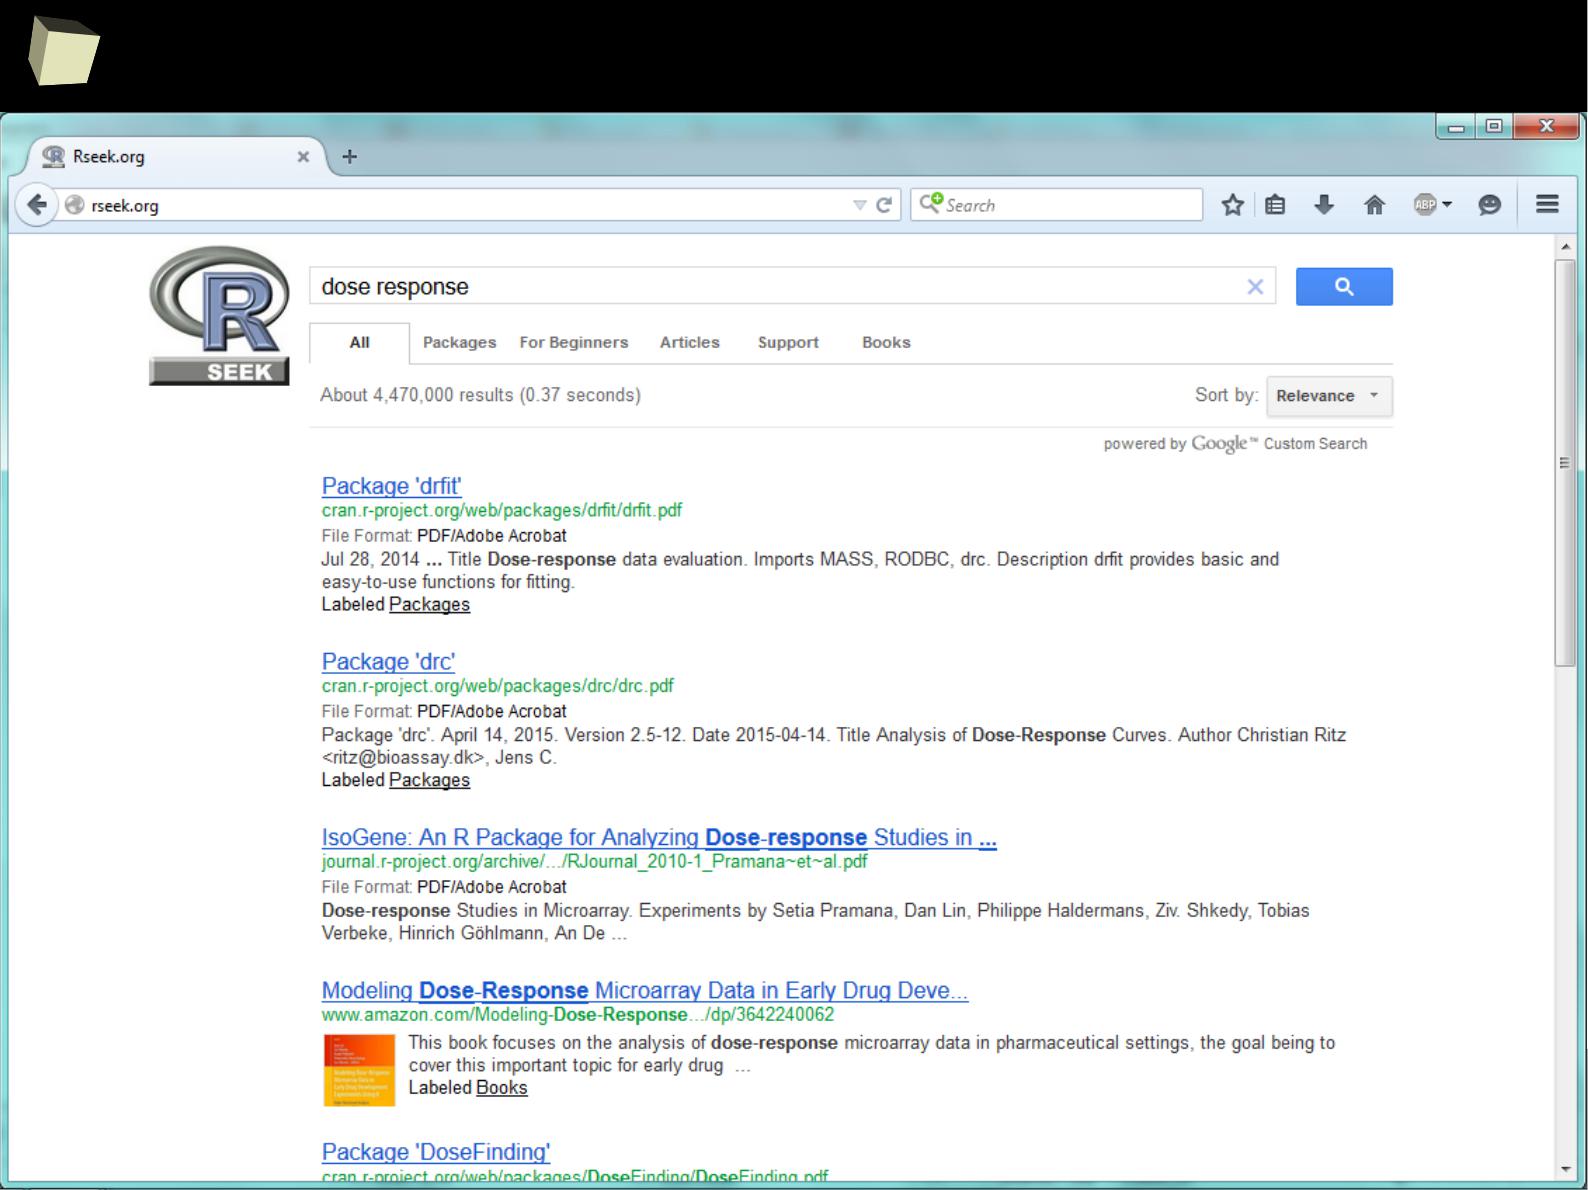Open a new browser tab
This screenshot has height=1190, width=1588.
click(349, 156)
